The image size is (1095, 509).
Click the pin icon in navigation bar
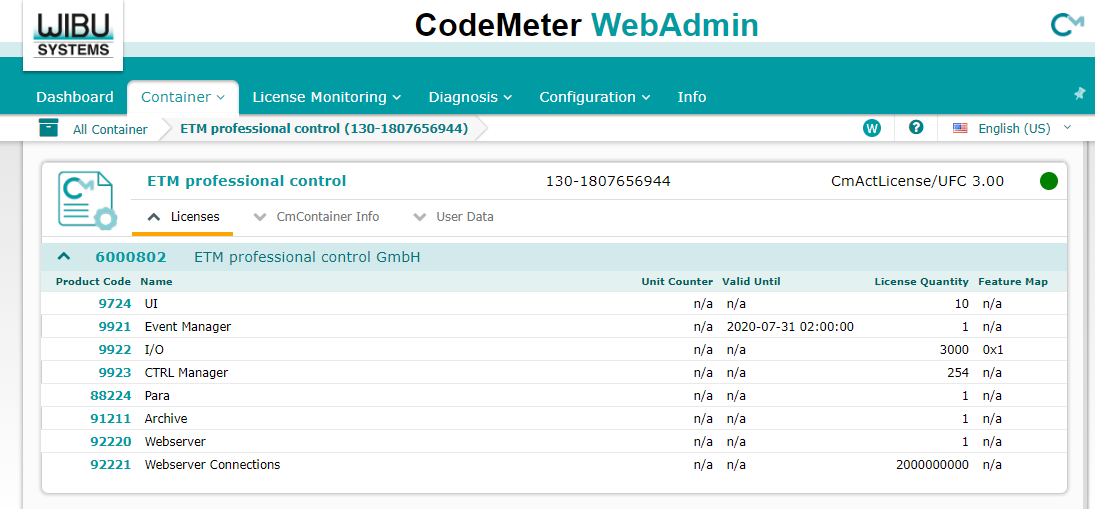click(1079, 93)
